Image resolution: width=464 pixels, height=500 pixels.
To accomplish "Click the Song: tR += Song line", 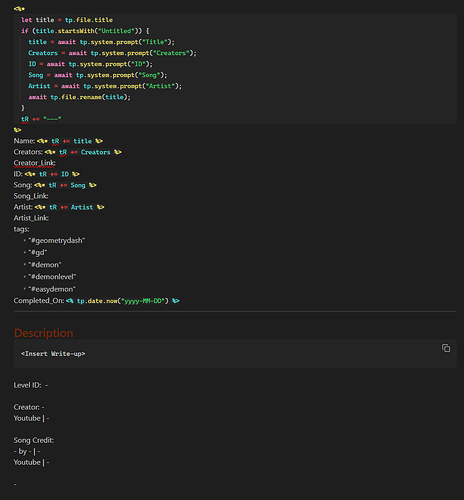I will coord(55,185).
